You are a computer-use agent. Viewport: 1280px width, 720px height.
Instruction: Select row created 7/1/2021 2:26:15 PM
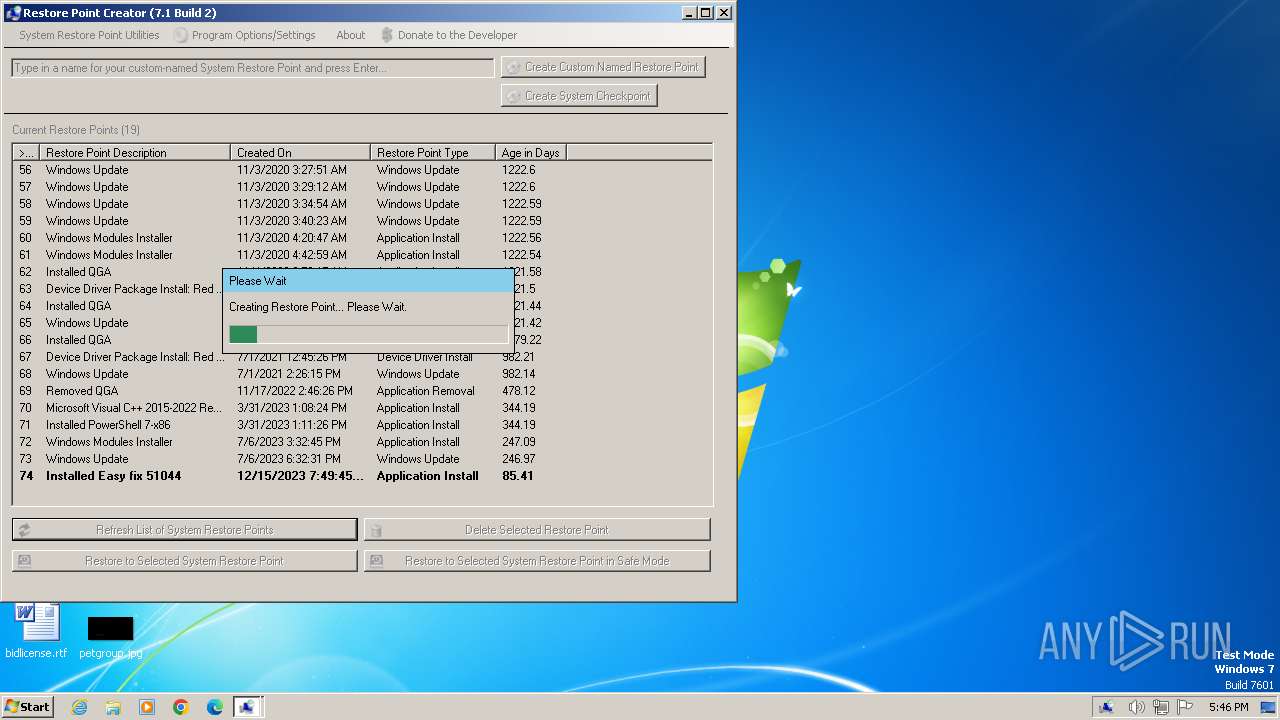click(x=363, y=374)
